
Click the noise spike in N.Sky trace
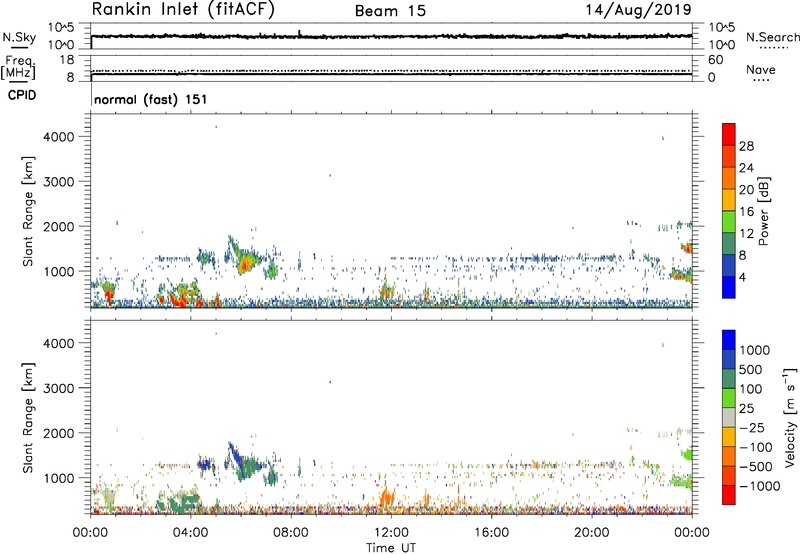(299, 34)
